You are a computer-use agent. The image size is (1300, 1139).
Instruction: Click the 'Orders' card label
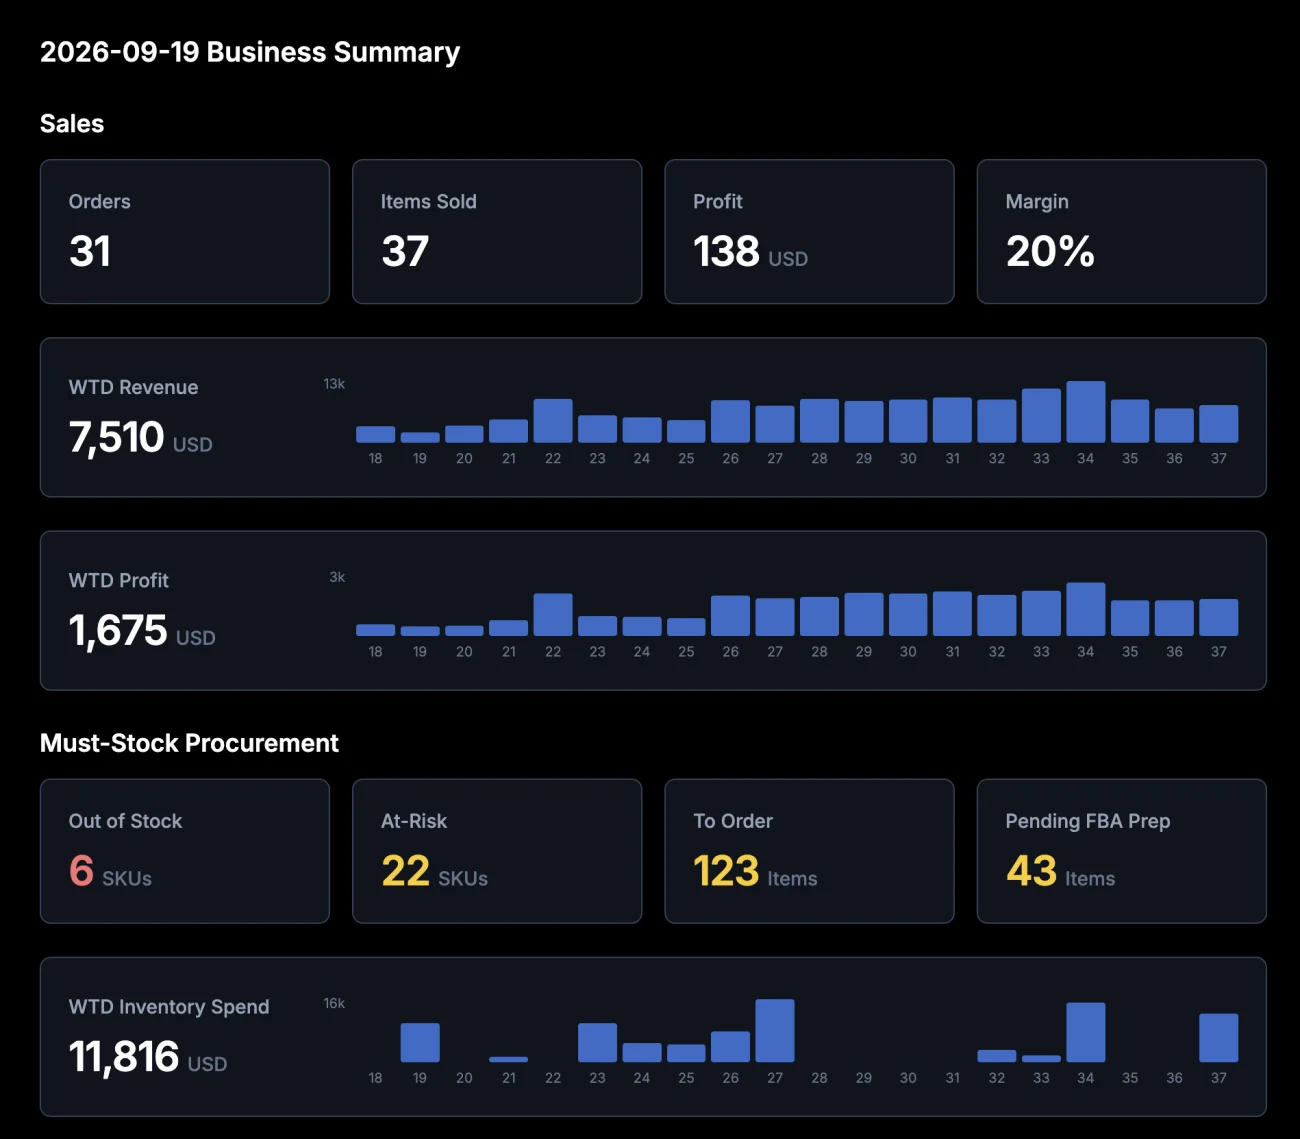pyautogui.click(x=99, y=201)
